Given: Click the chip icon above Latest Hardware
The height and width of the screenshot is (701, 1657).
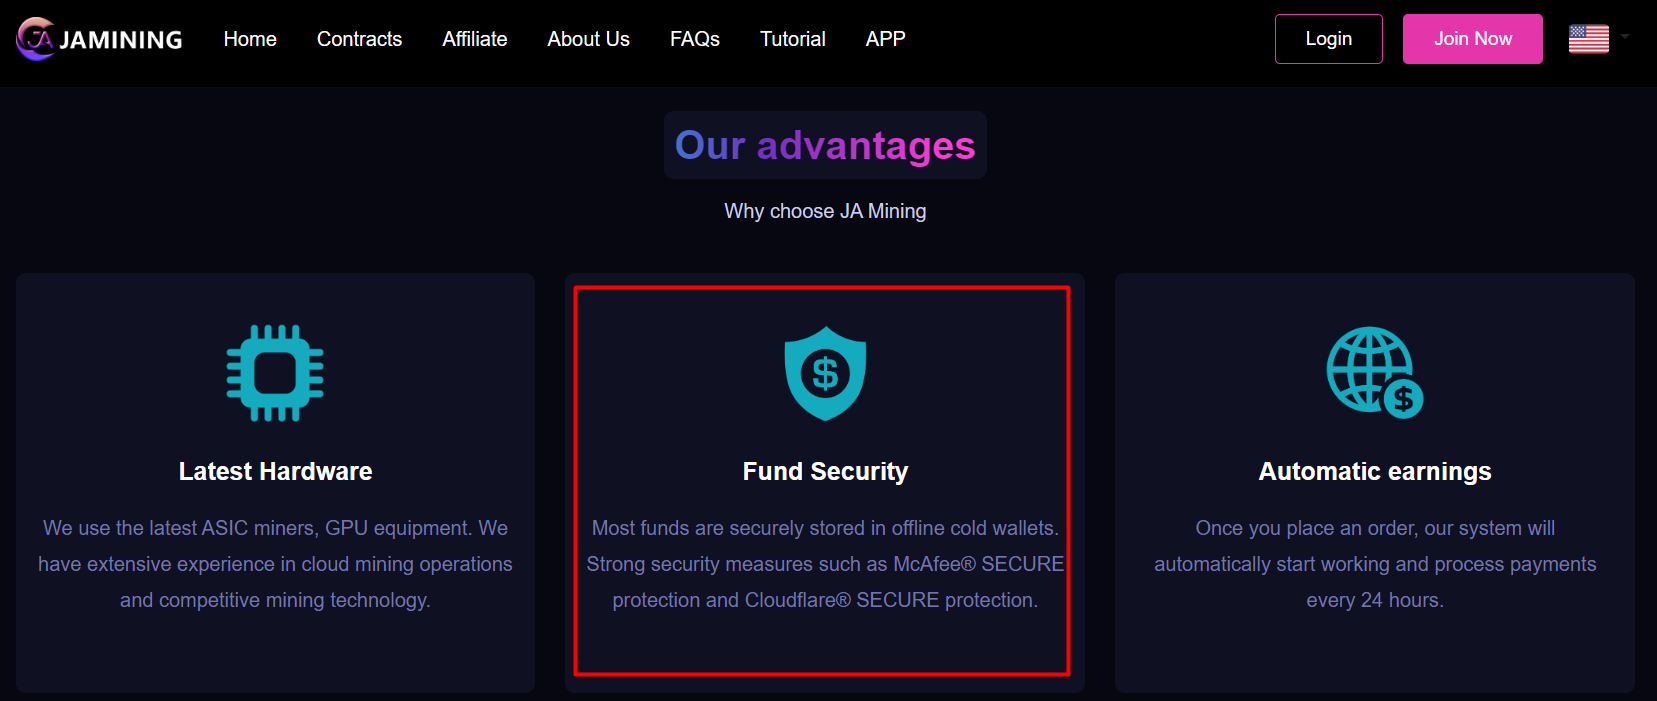Looking at the screenshot, I should point(275,373).
